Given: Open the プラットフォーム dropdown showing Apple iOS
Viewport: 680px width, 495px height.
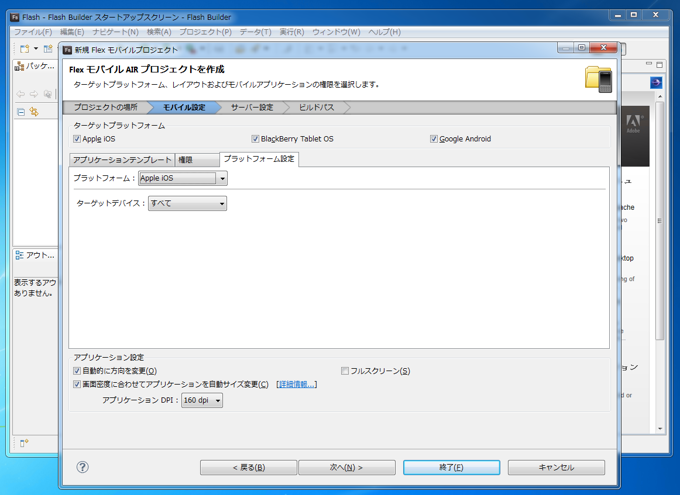Looking at the screenshot, I should click(183, 178).
